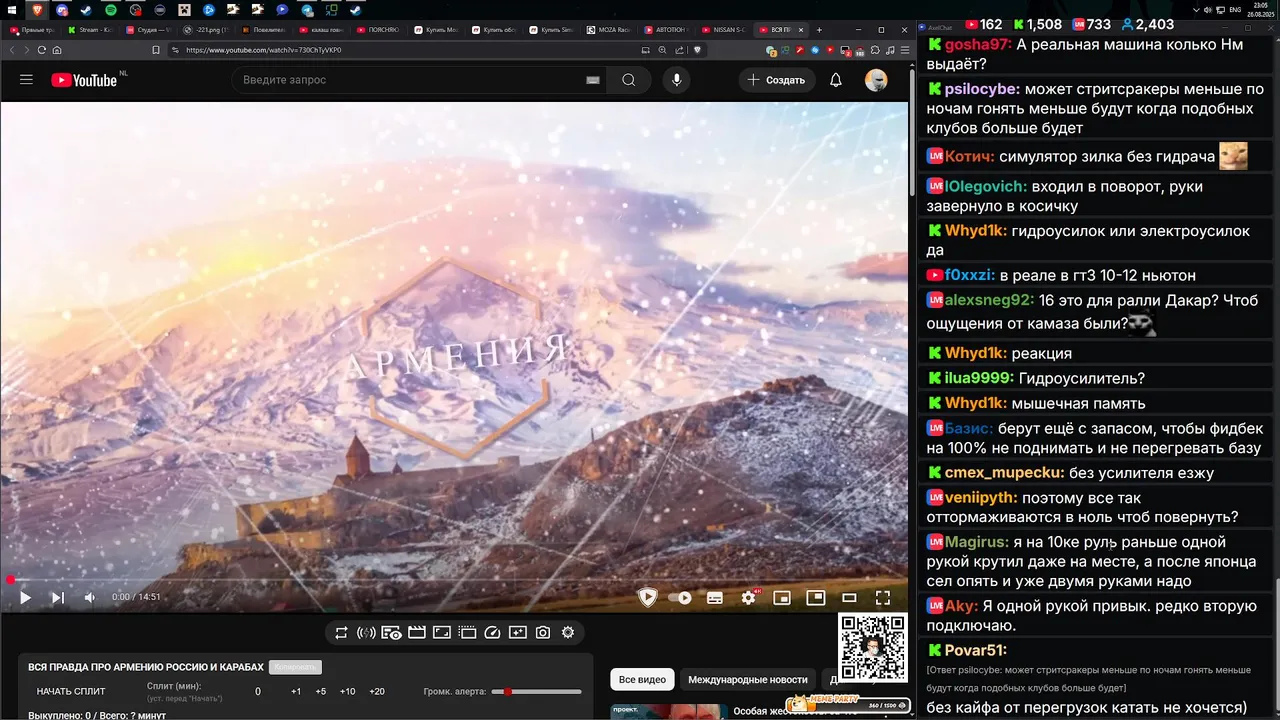Mute the video player volume

89,597
